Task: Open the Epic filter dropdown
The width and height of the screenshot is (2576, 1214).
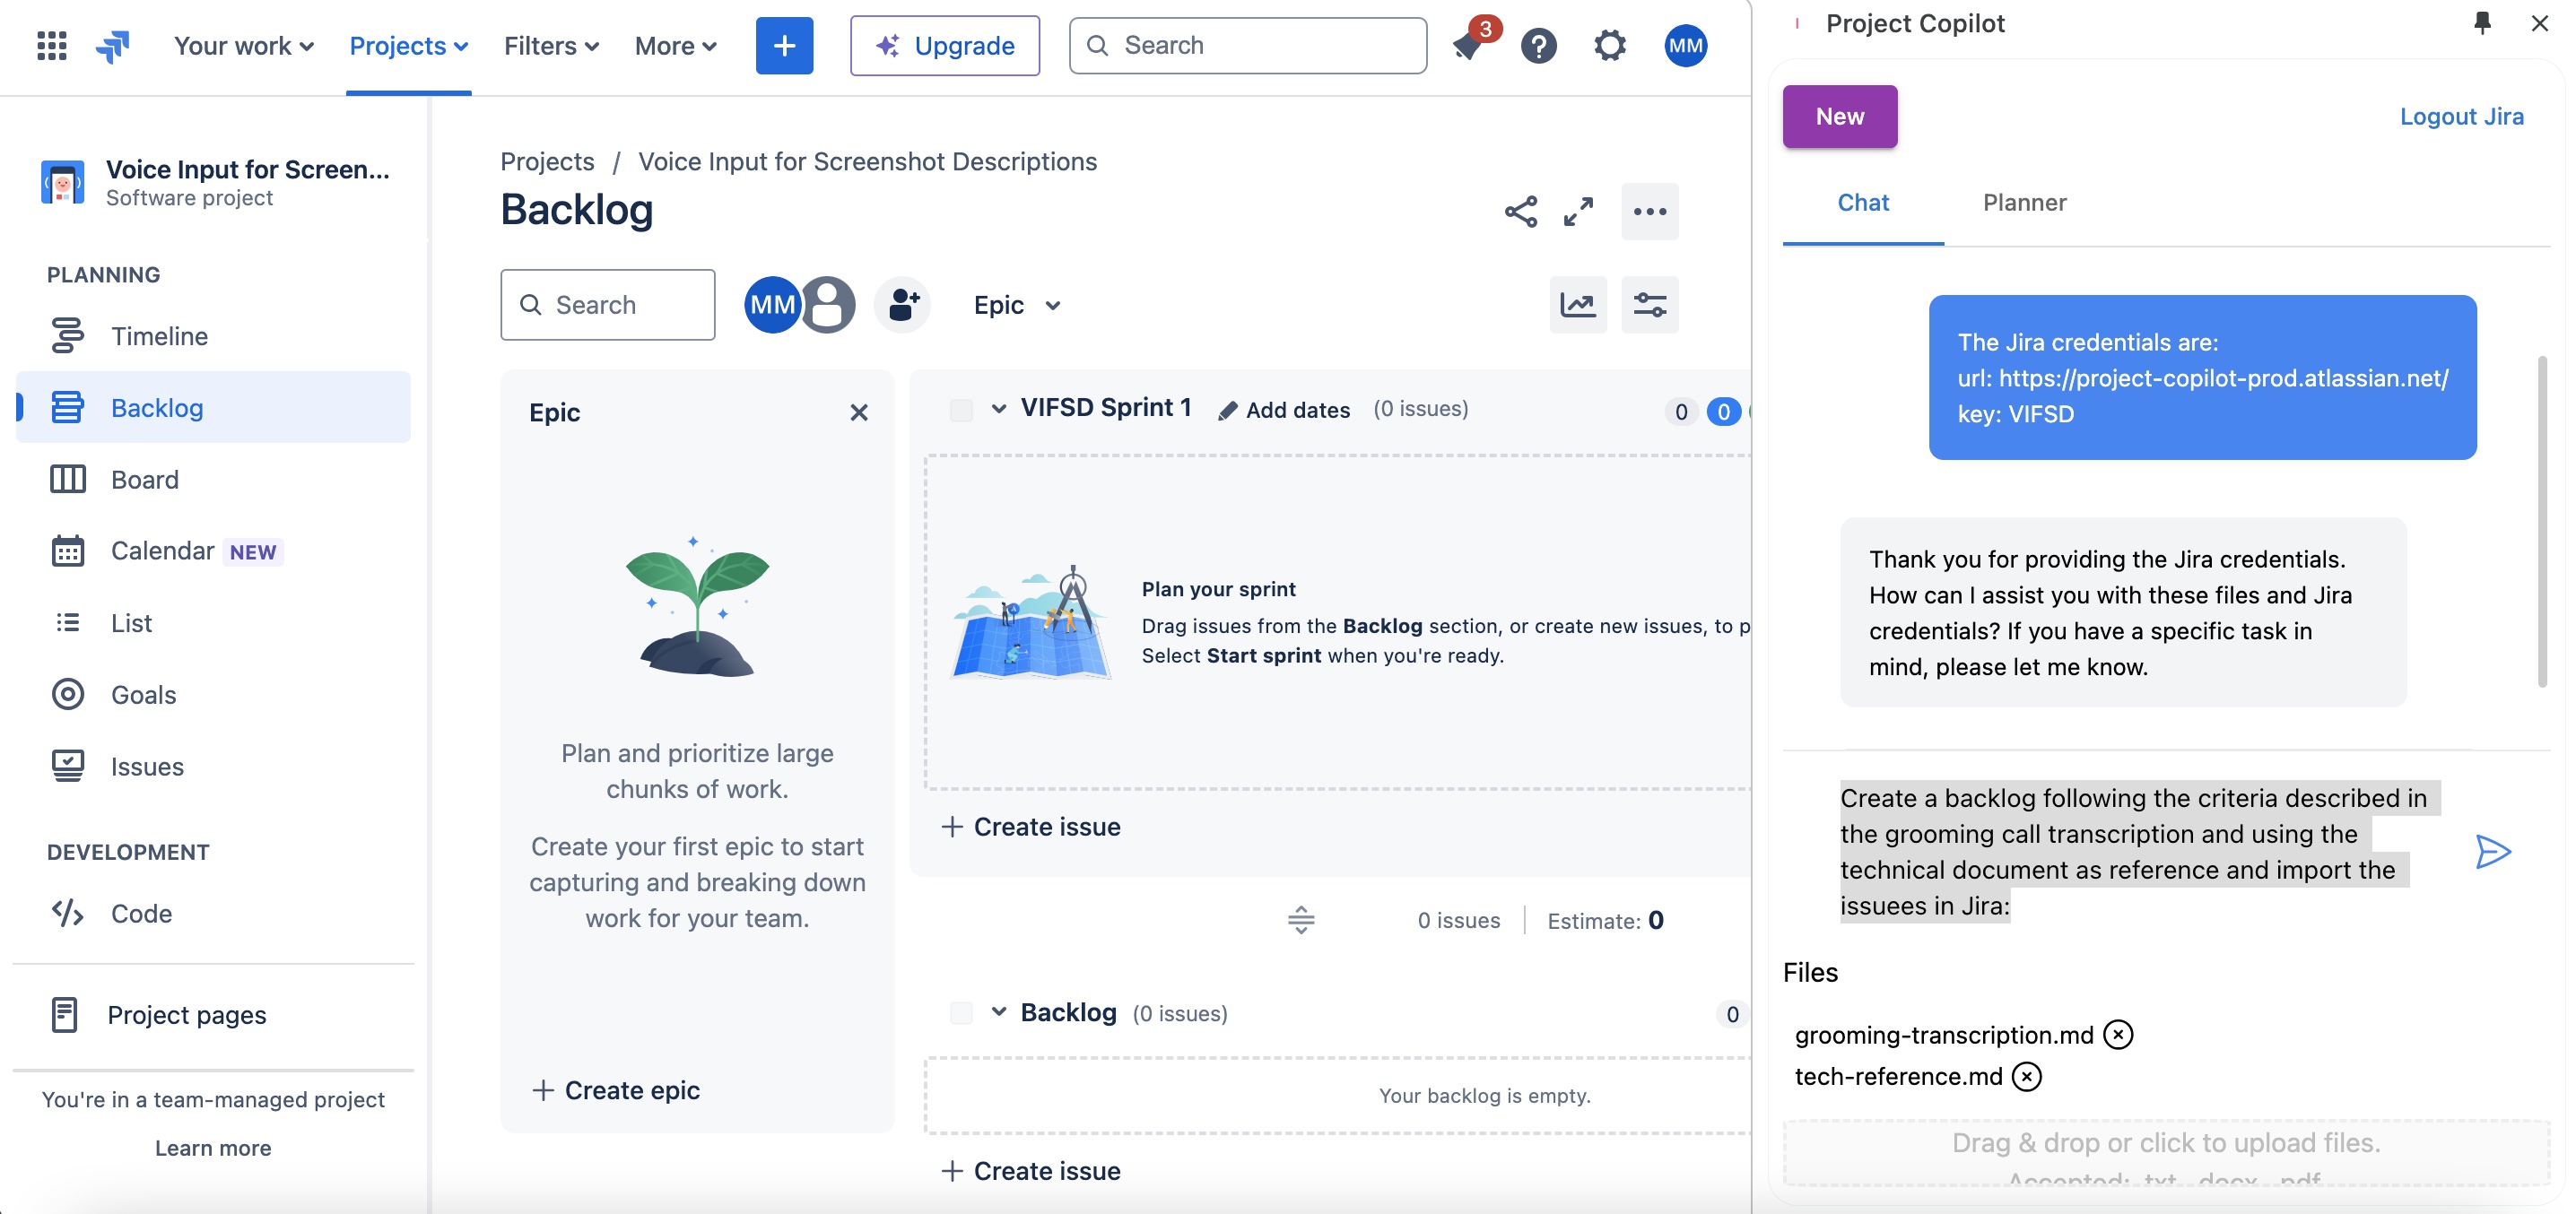Action: point(1016,304)
